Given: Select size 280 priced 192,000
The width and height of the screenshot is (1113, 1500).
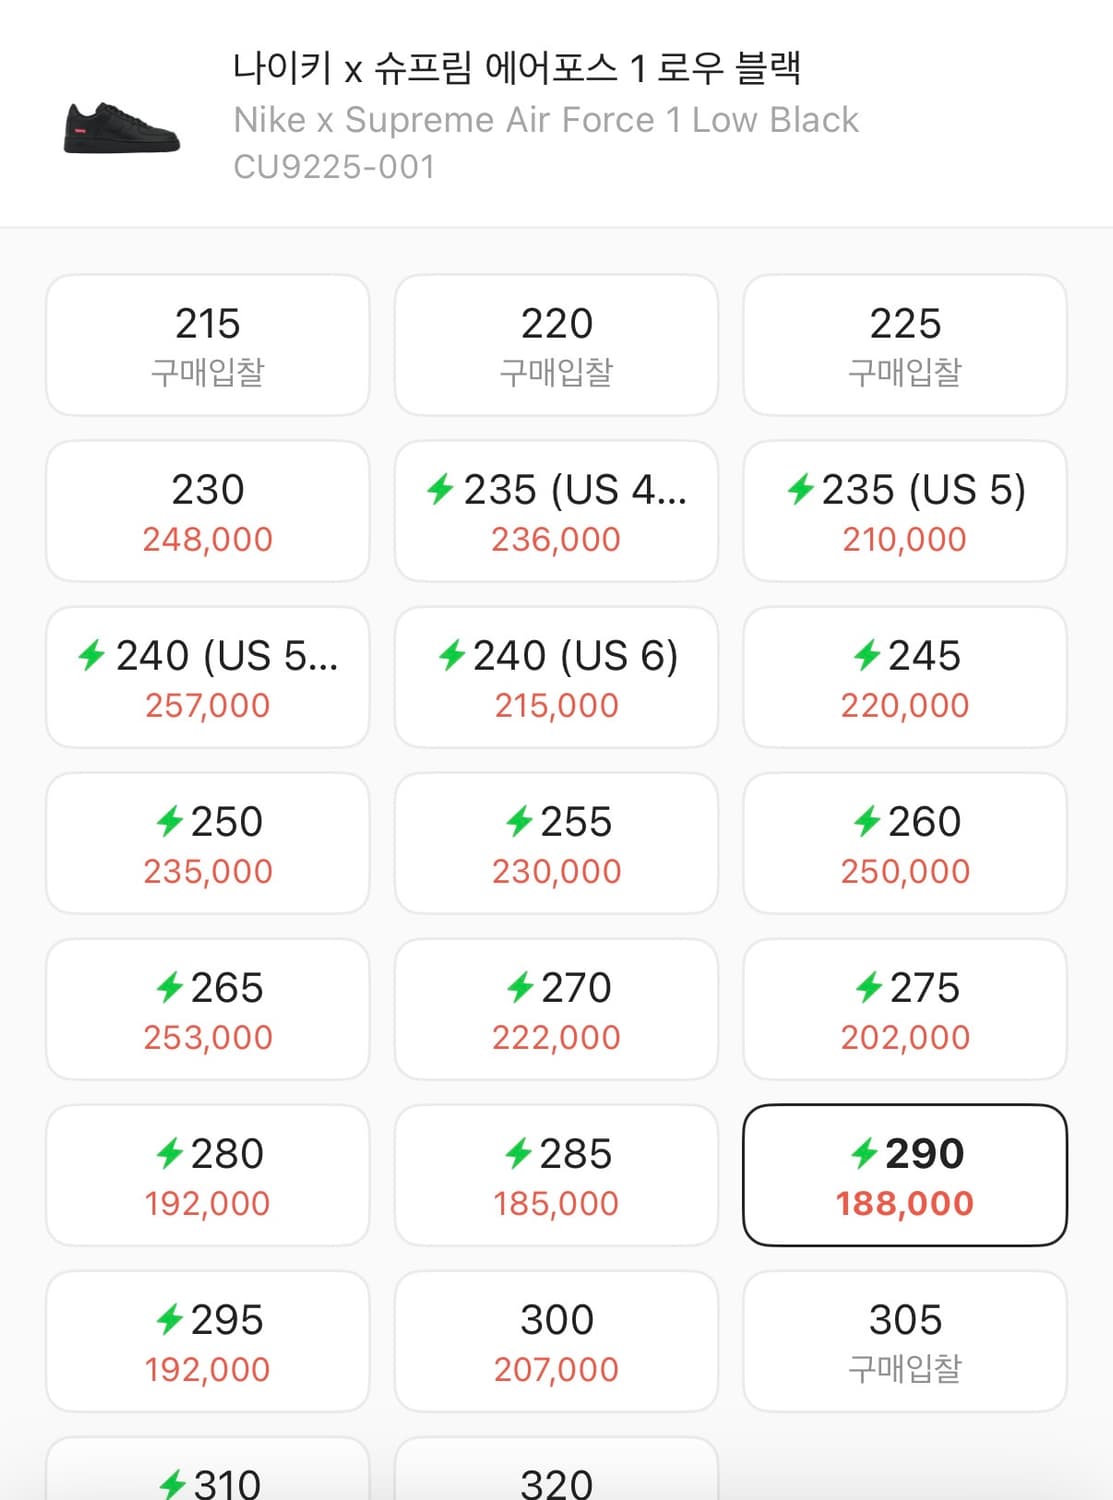Looking at the screenshot, I should coord(207,1175).
